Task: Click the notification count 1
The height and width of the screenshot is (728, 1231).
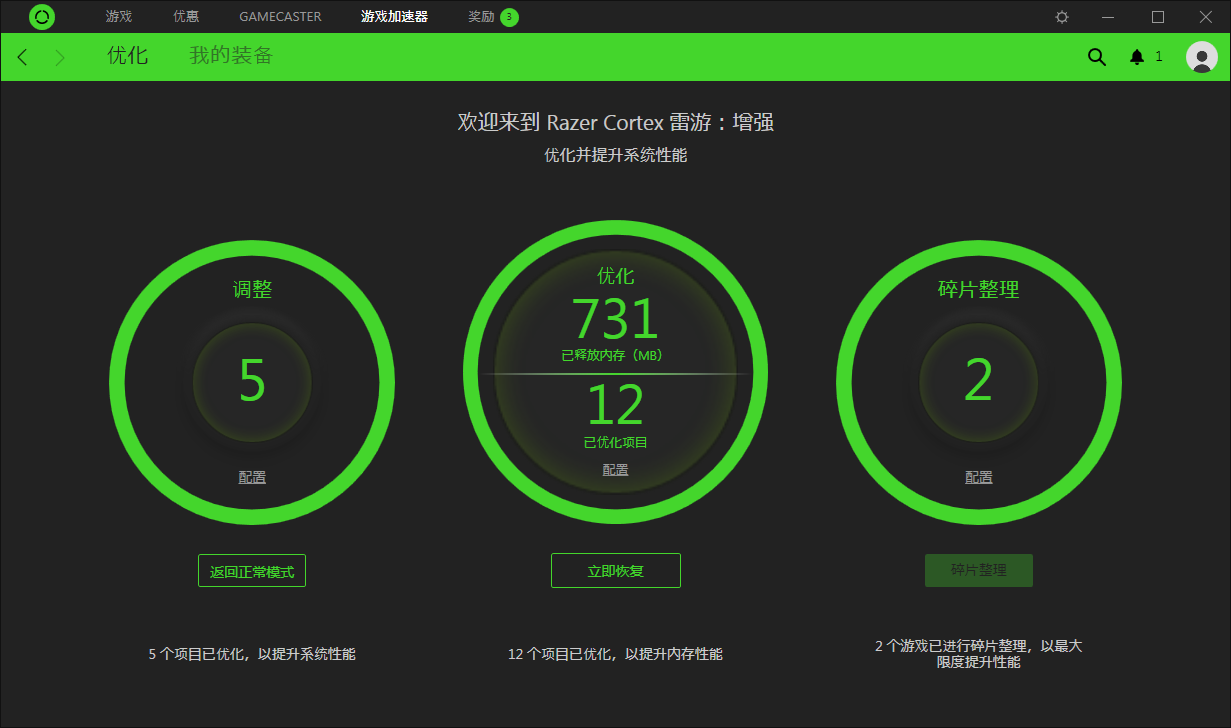Action: (x=1159, y=57)
